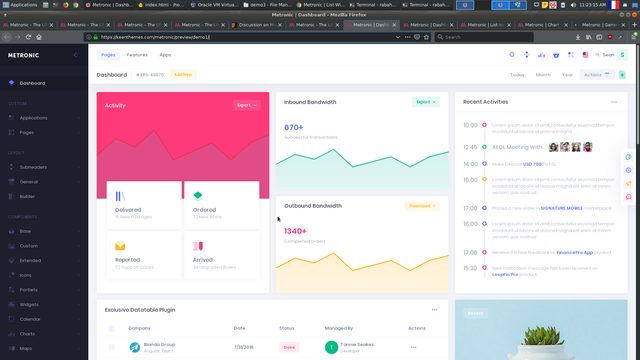
Task: Click the Year filter button
Action: click(x=567, y=75)
